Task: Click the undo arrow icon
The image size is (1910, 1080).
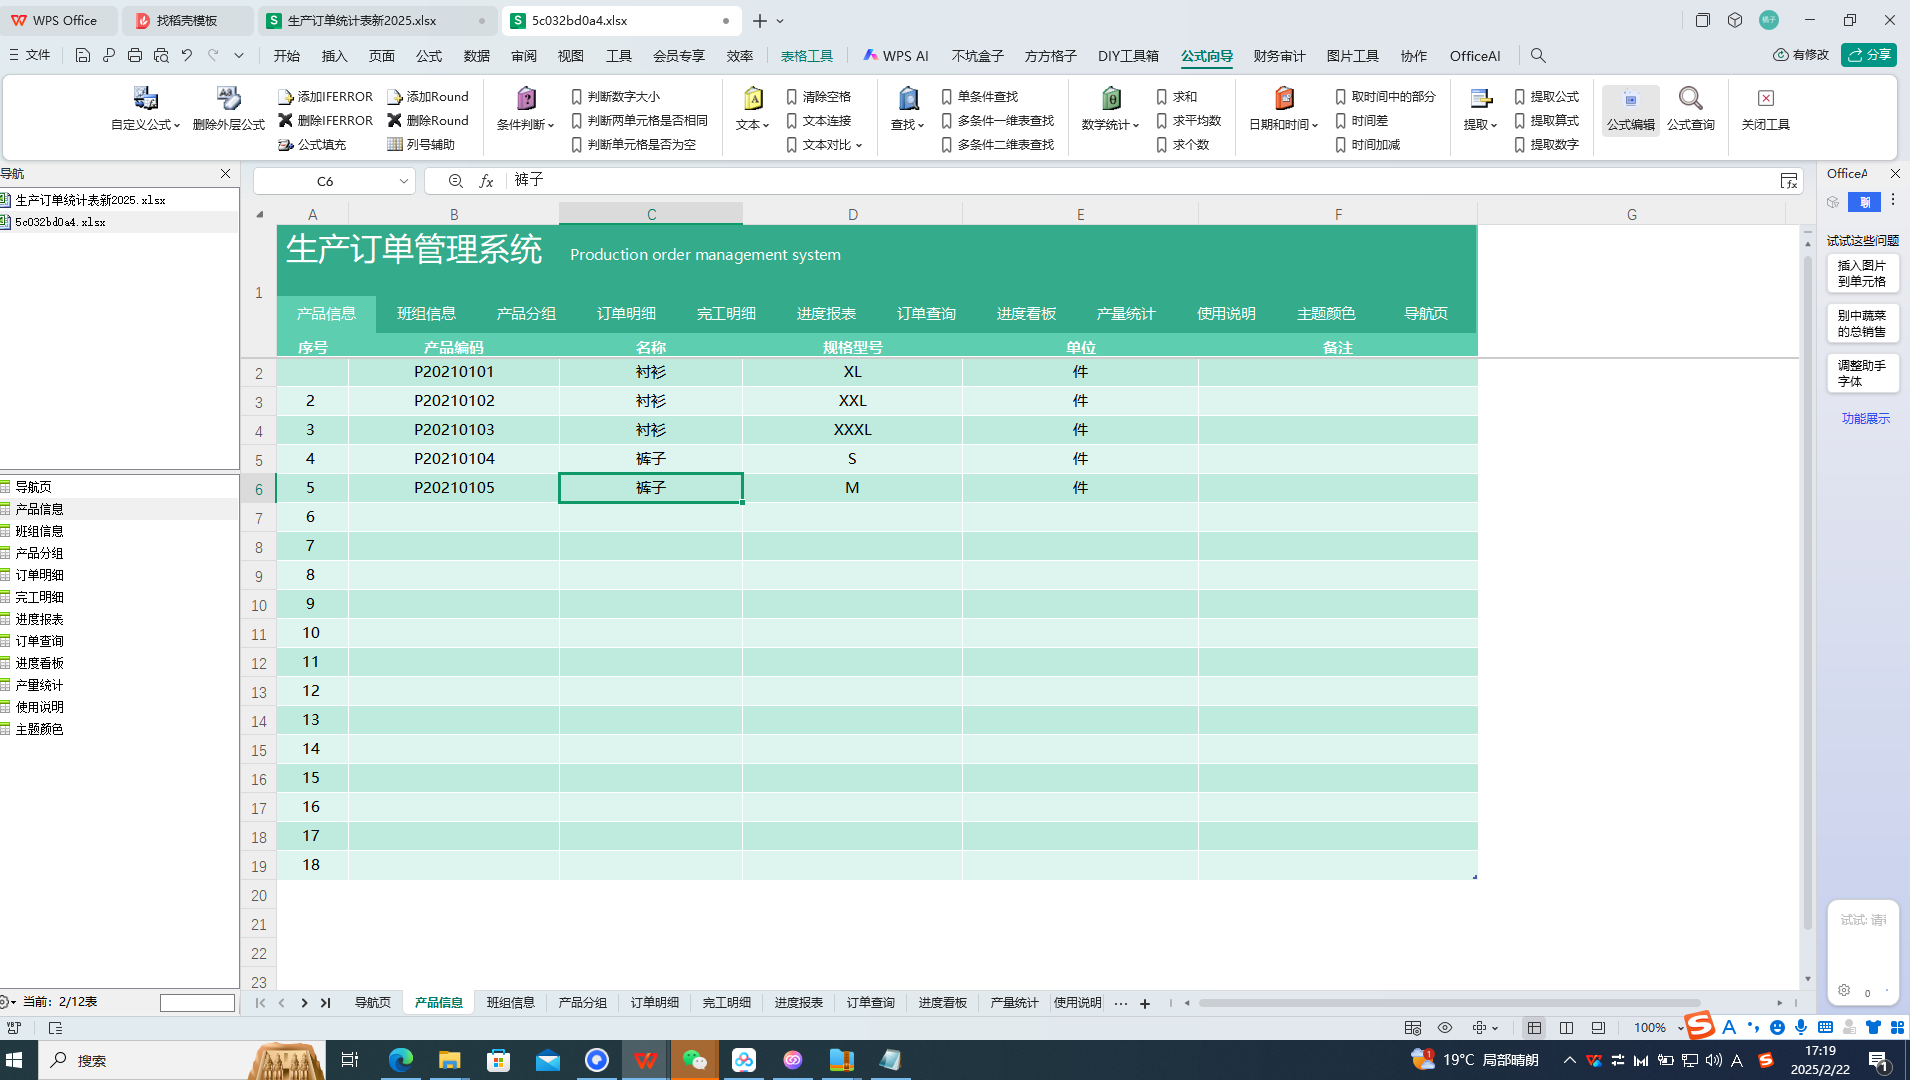Action: 187,55
